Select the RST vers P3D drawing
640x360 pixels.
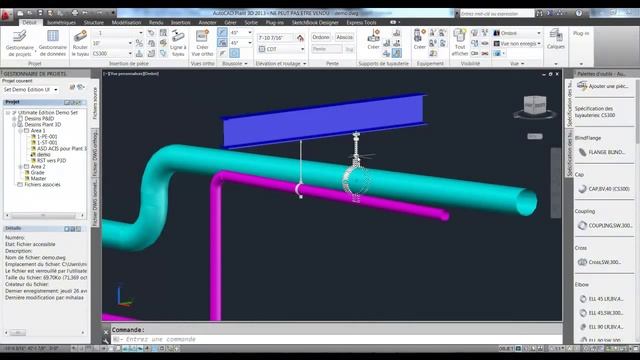pos(51,160)
